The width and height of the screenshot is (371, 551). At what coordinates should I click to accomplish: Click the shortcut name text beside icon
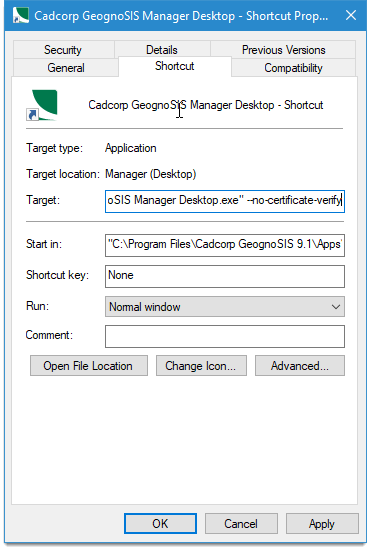pos(206,105)
